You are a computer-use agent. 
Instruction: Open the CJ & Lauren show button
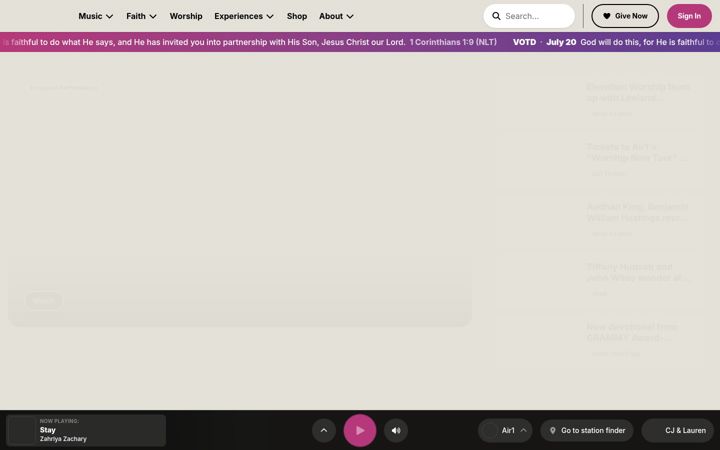pyautogui.click(x=678, y=430)
